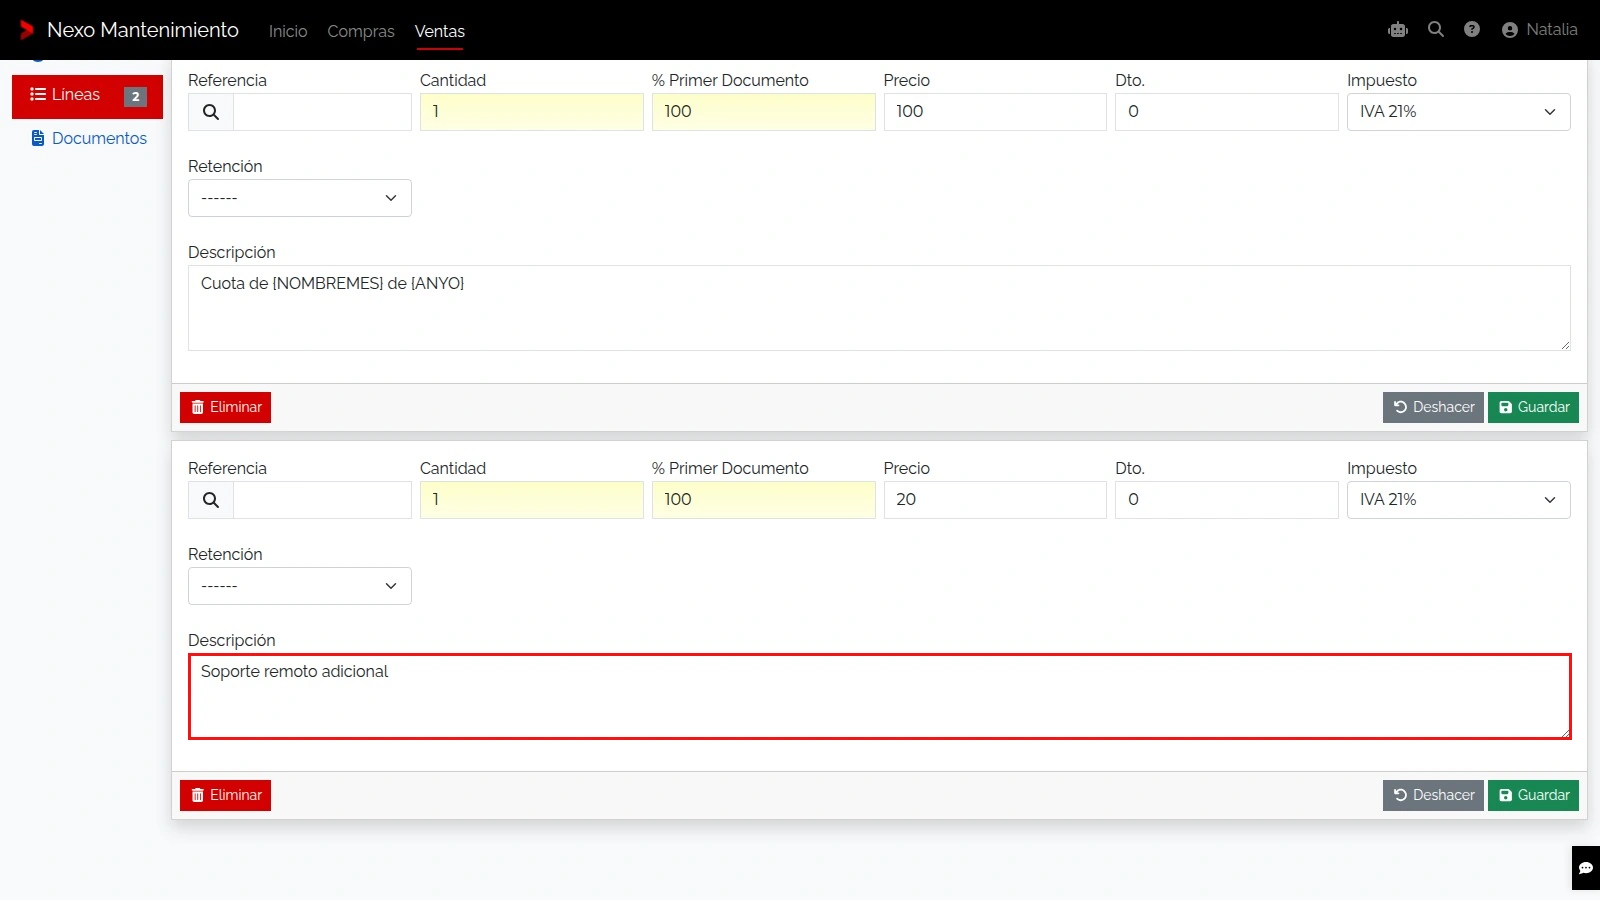This screenshot has height=900, width=1600.
Task: Open the search magnifier in the top bar
Action: click(x=1436, y=30)
